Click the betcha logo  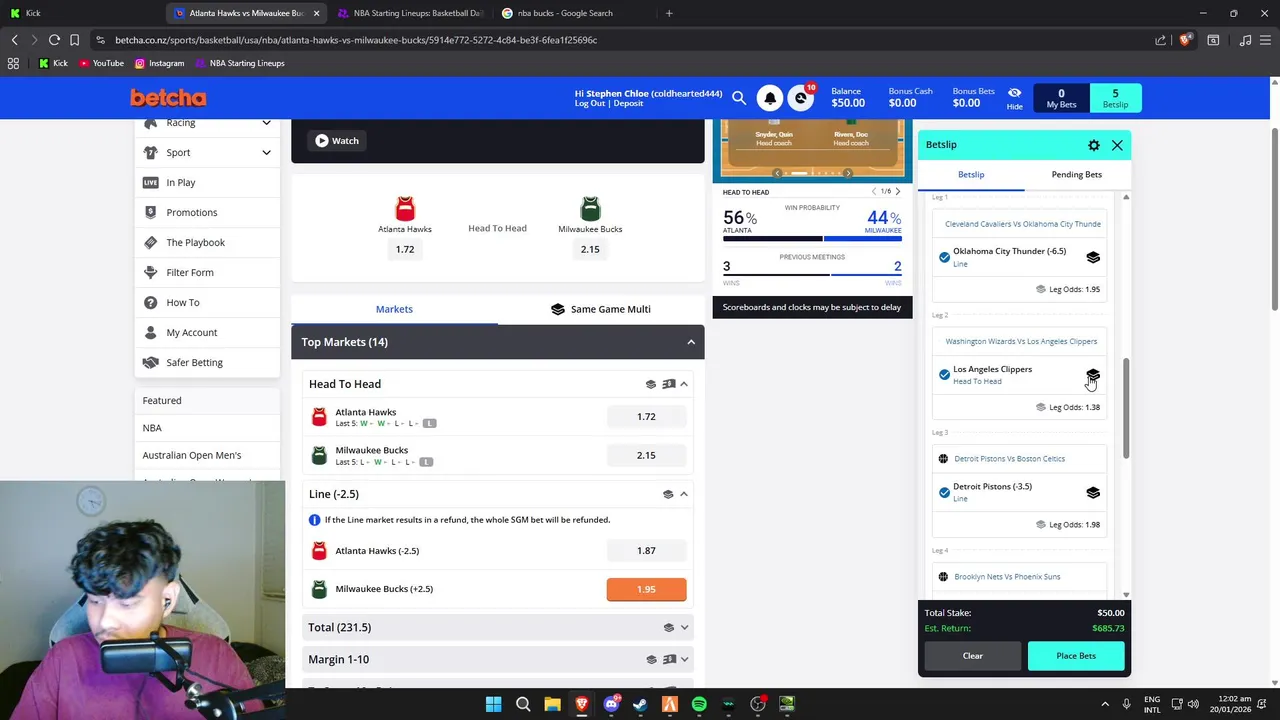click(x=168, y=98)
